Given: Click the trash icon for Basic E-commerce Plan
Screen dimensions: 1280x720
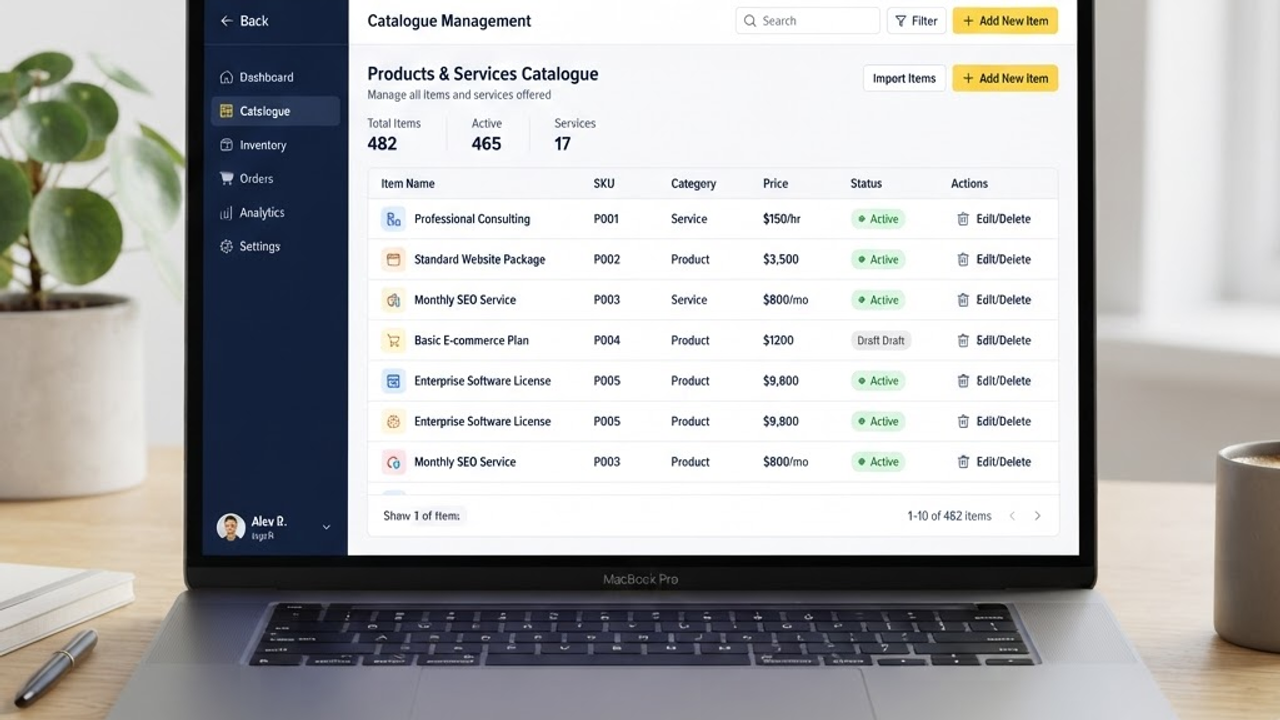Looking at the screenshot, I should pos(963,340).
